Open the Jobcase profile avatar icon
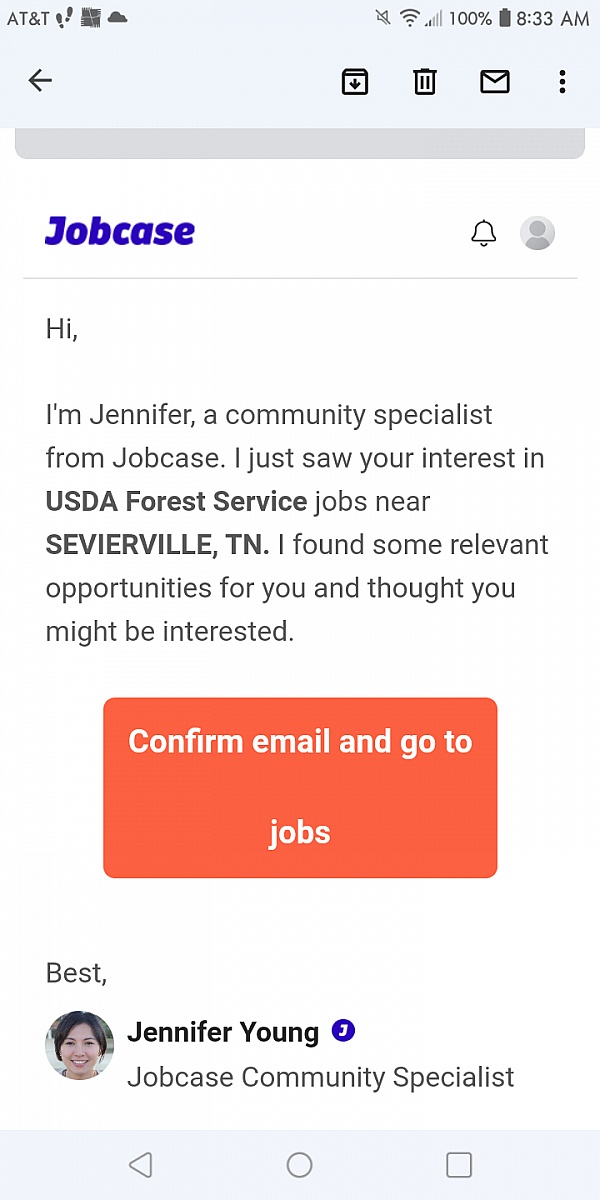 pyautogui.click(x=537, y=233)
